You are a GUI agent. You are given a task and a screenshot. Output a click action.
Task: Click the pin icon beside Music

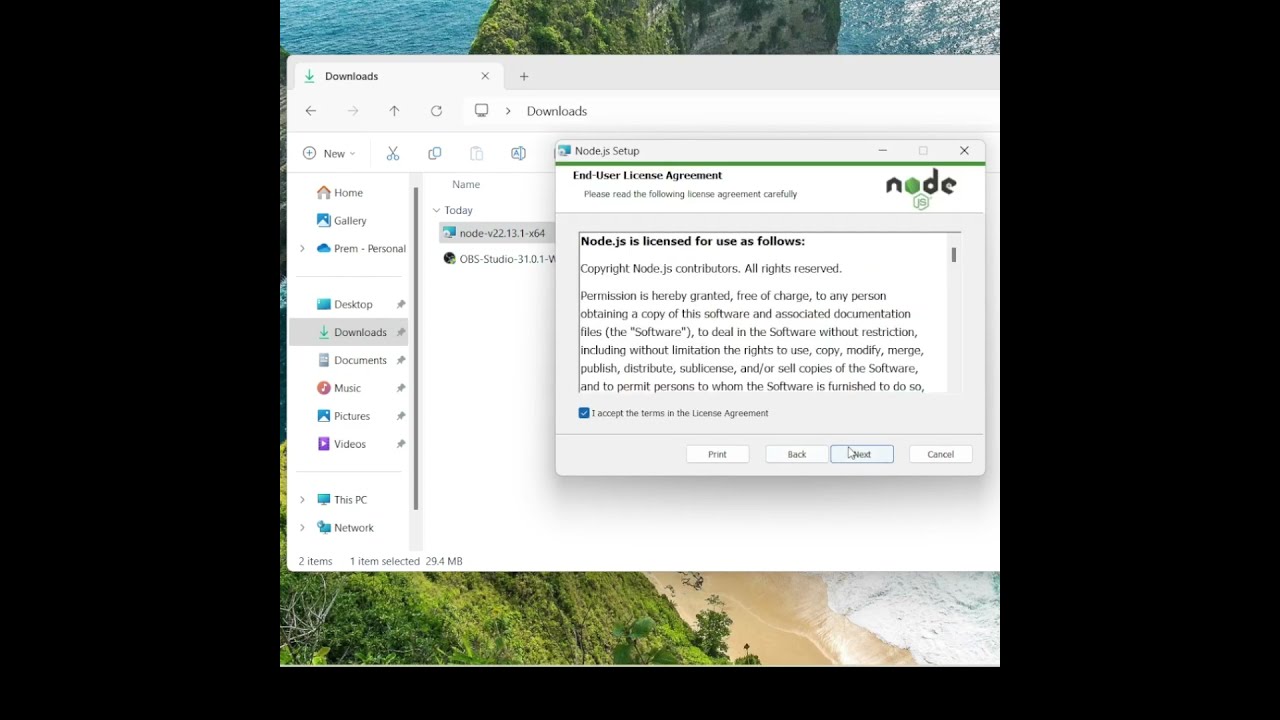tap(401, 388)
